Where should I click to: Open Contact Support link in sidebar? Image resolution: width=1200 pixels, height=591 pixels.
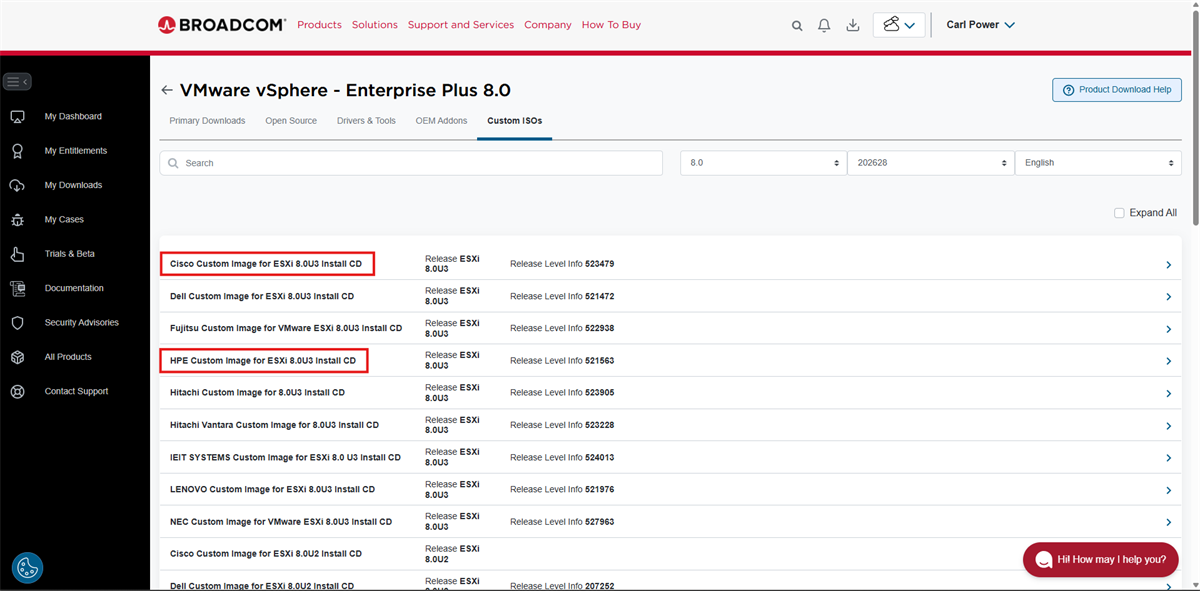(76, 392)
